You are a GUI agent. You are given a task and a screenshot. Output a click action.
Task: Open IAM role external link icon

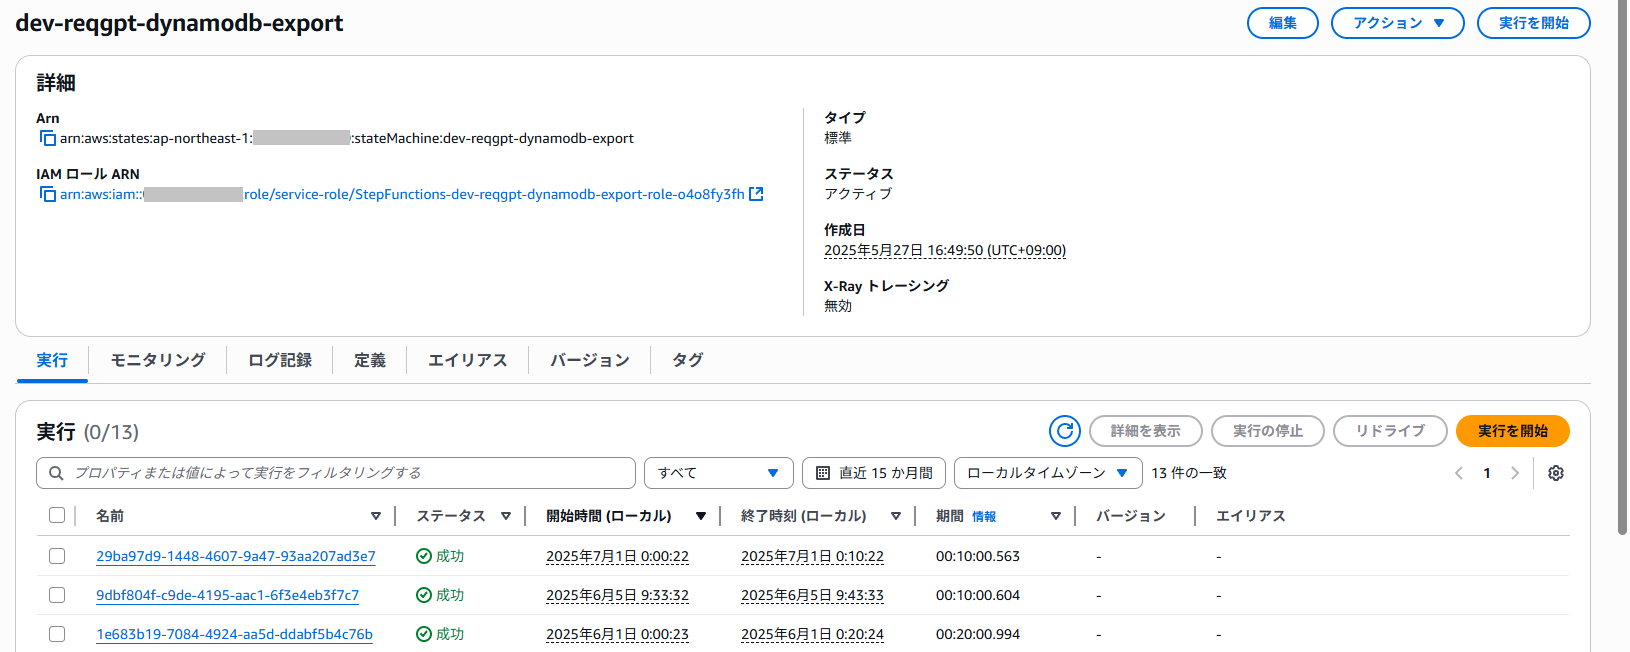click(756, 194)
